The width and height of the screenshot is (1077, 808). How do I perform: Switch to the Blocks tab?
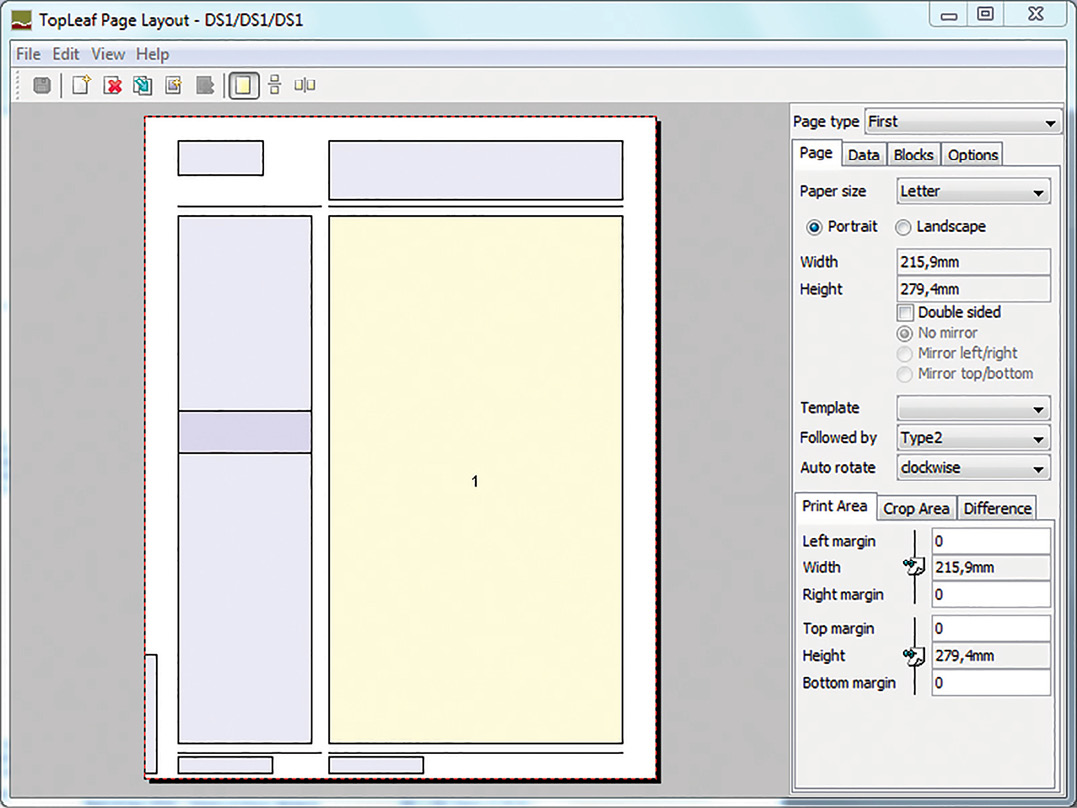[x=913, y=155]
